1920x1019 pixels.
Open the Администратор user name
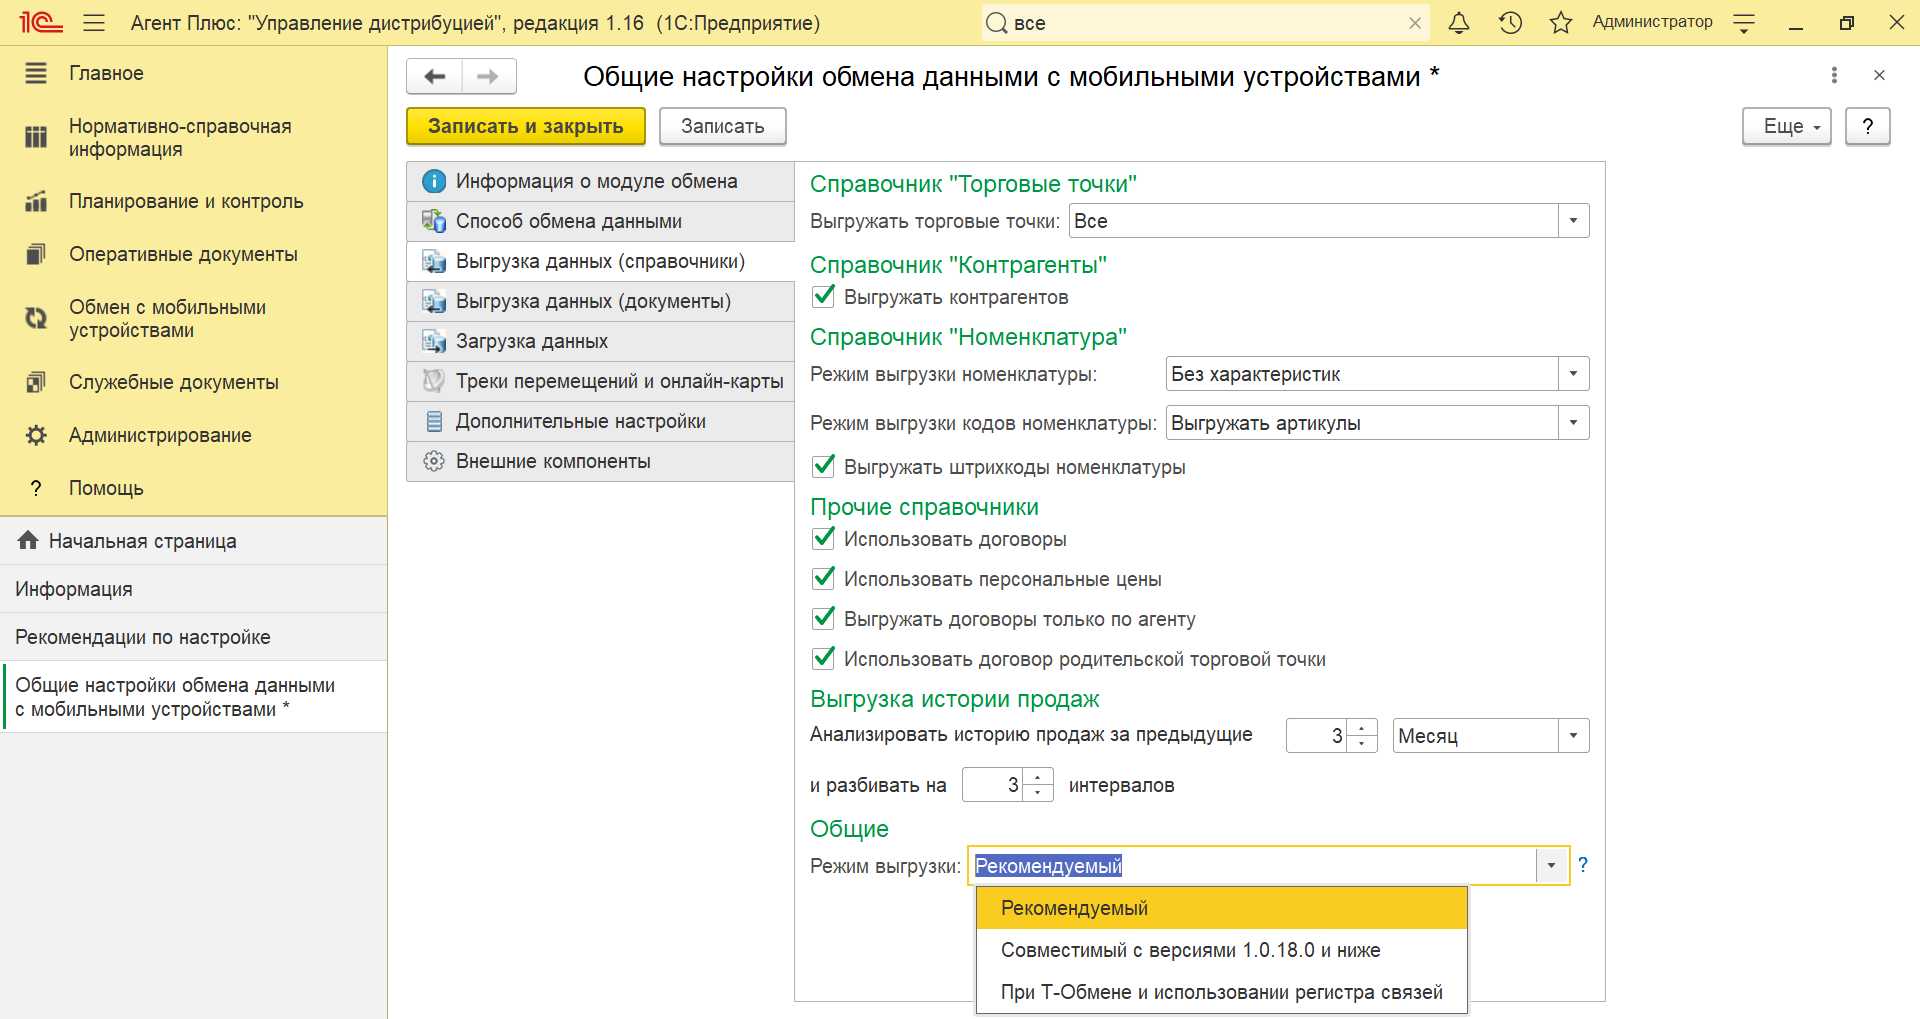(x=1652, y=22)
